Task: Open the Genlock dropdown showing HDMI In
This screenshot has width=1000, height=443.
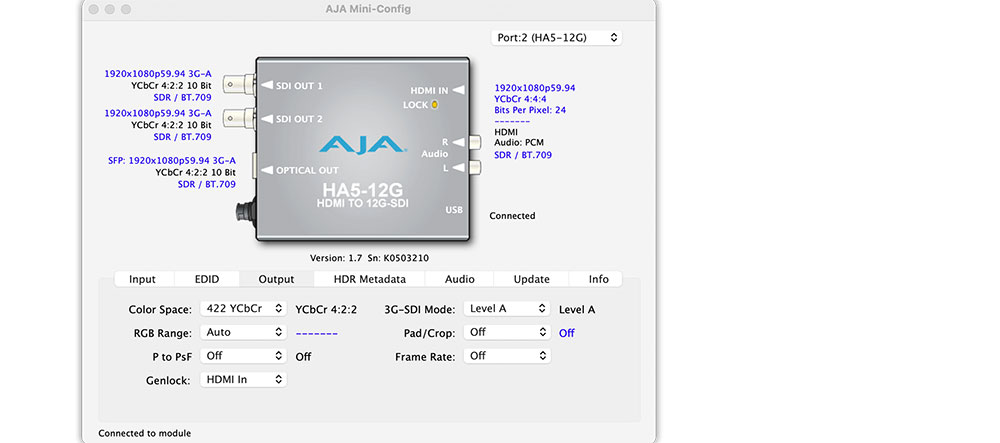Action: click(x=243, y=379)
